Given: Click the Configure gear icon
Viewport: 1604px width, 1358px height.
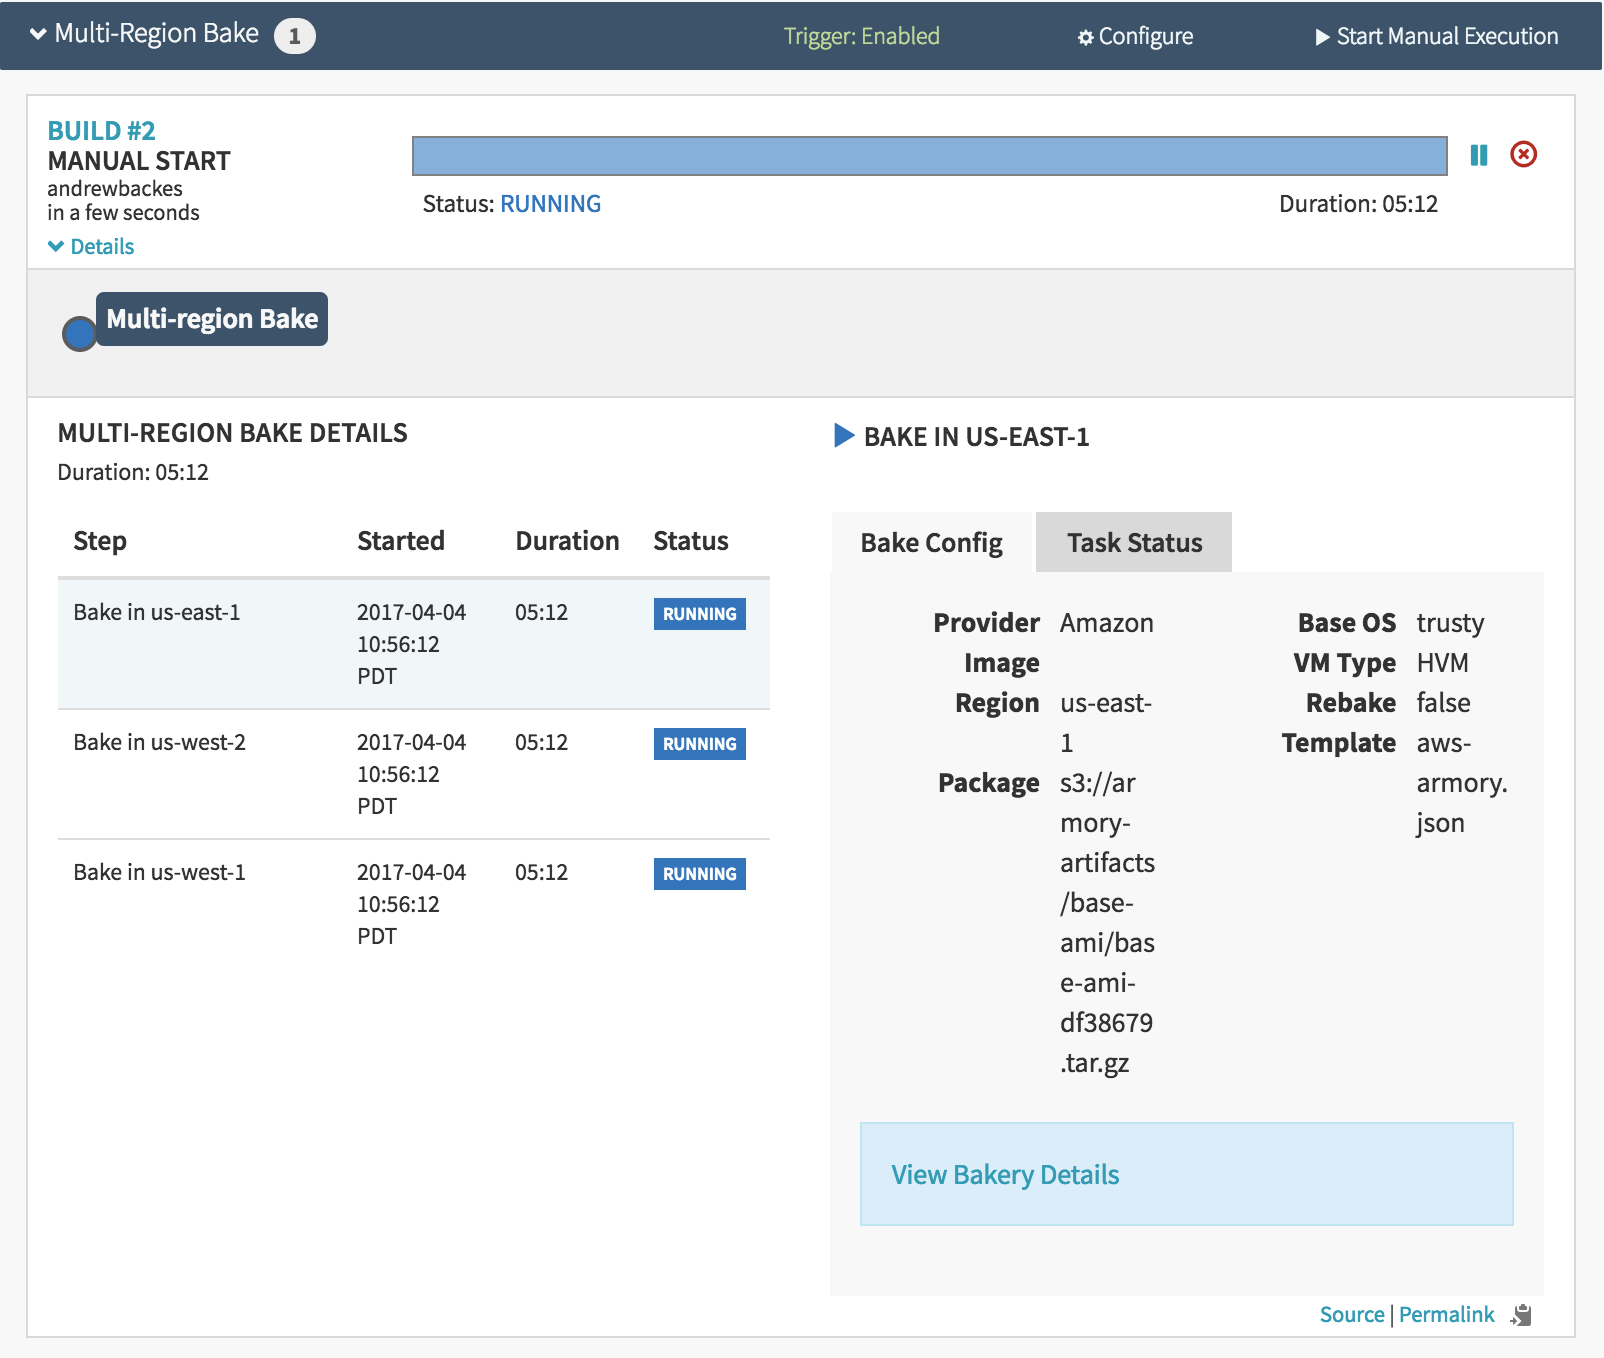Looking at the screenshot, I should coord(1085,38).
